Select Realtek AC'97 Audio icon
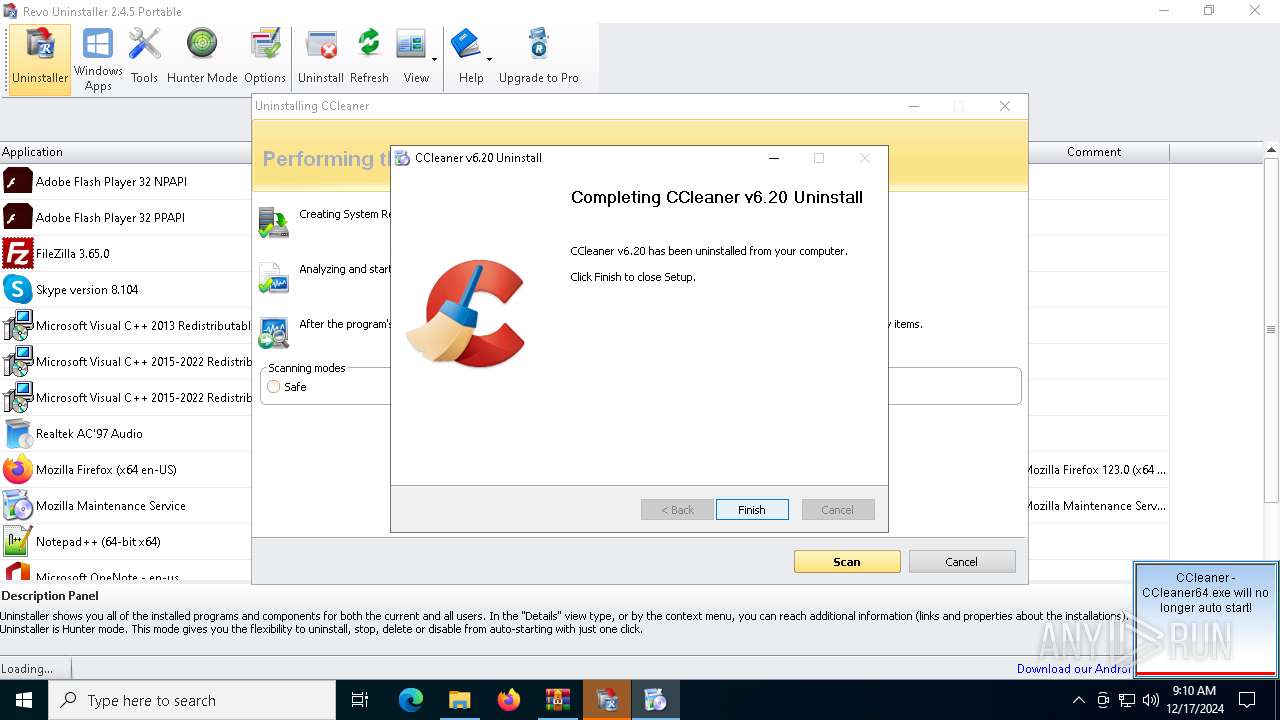 pyautogui.click(x=18, y=433)
